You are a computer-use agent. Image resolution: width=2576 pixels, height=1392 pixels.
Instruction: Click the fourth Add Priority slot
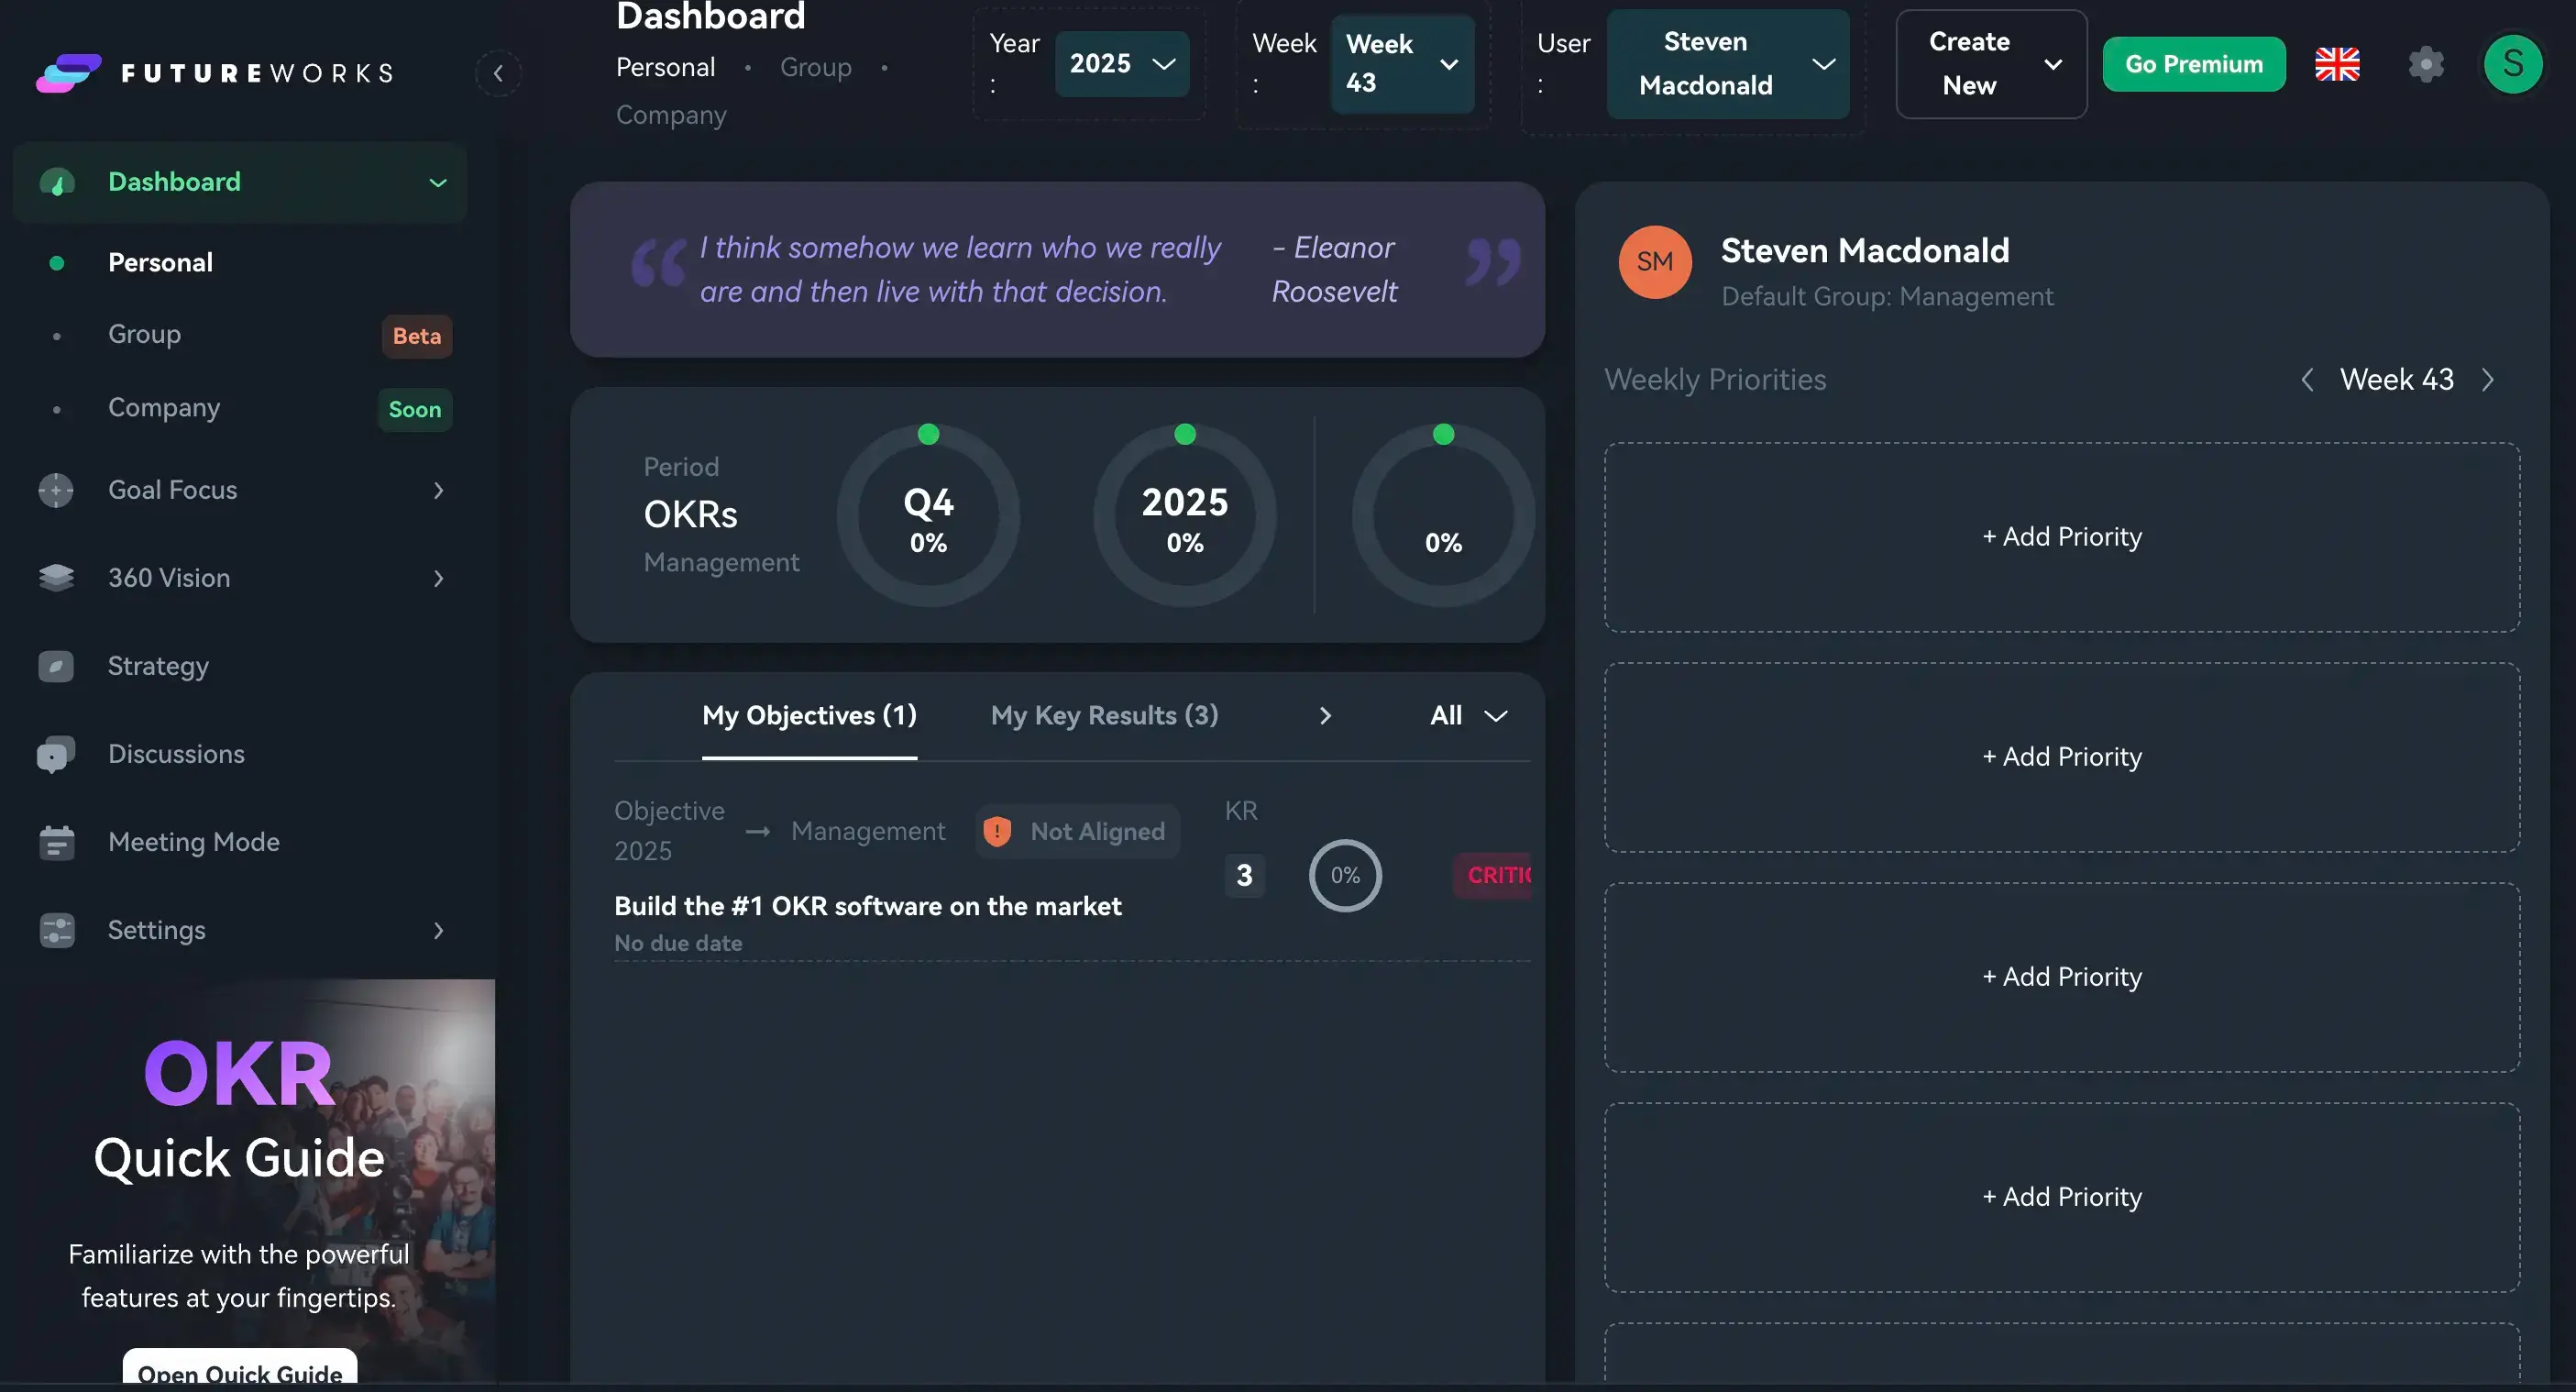[x=2062, y=1197]
